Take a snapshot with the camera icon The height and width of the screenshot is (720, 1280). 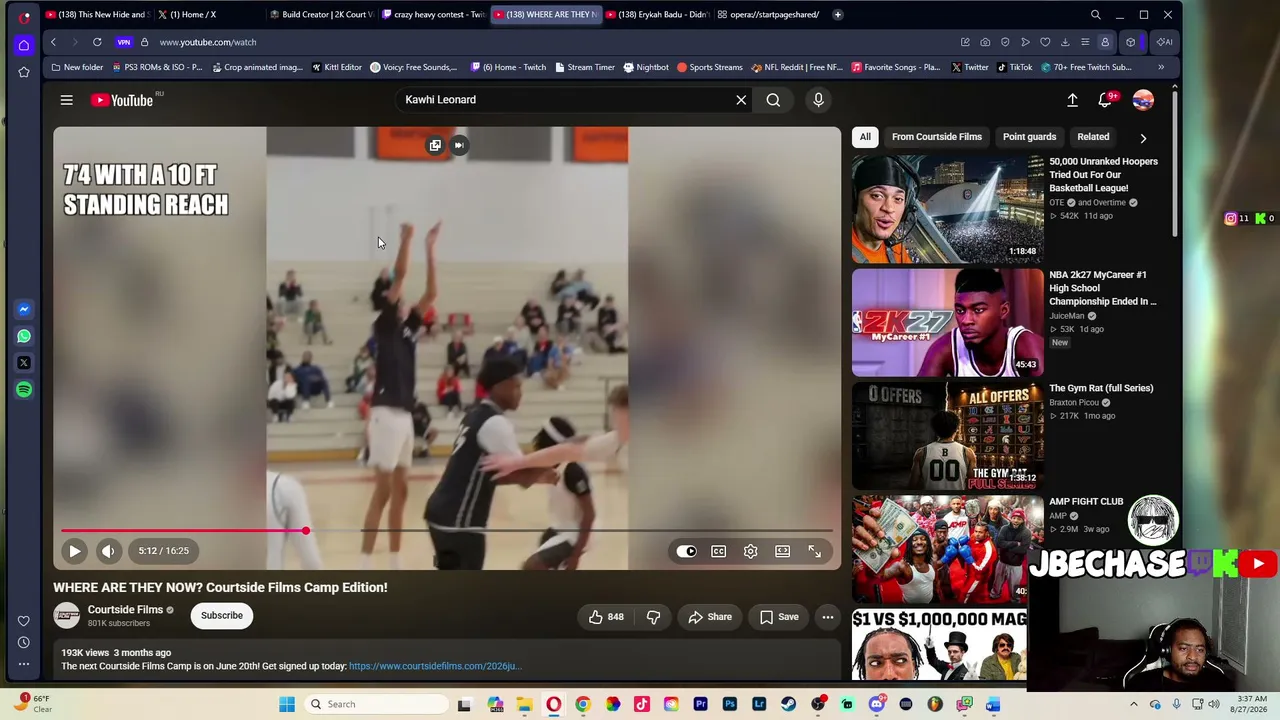[x=985, y=42]
